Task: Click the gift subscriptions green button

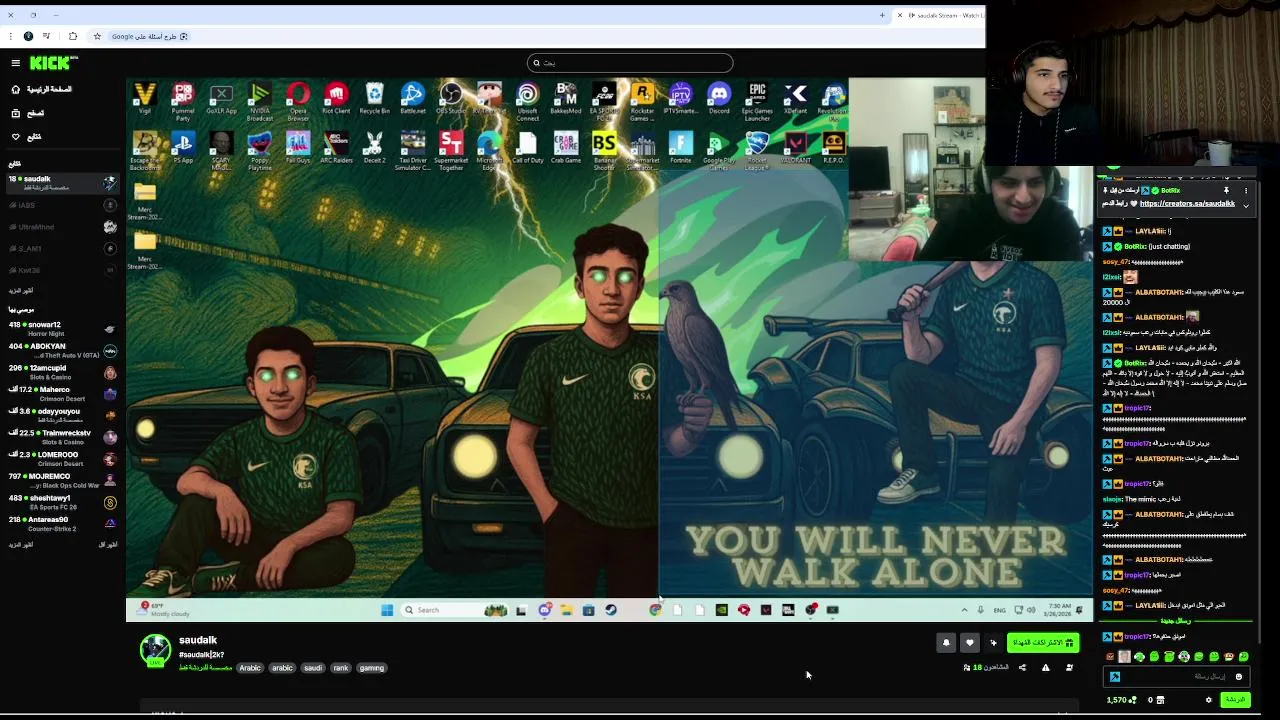Action: coord(1043,643)
